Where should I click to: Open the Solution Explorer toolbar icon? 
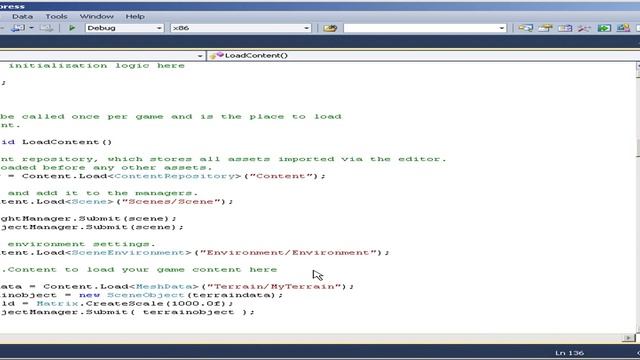[x=526, y=28]
